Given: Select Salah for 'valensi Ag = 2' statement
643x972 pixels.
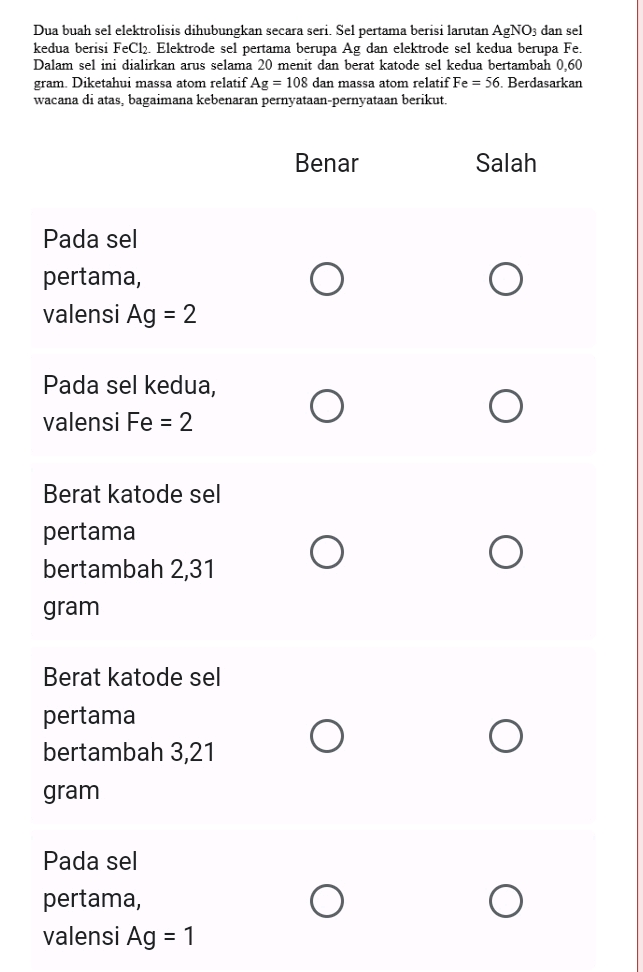Looking at the screenshot, I should tap(506, 279).
